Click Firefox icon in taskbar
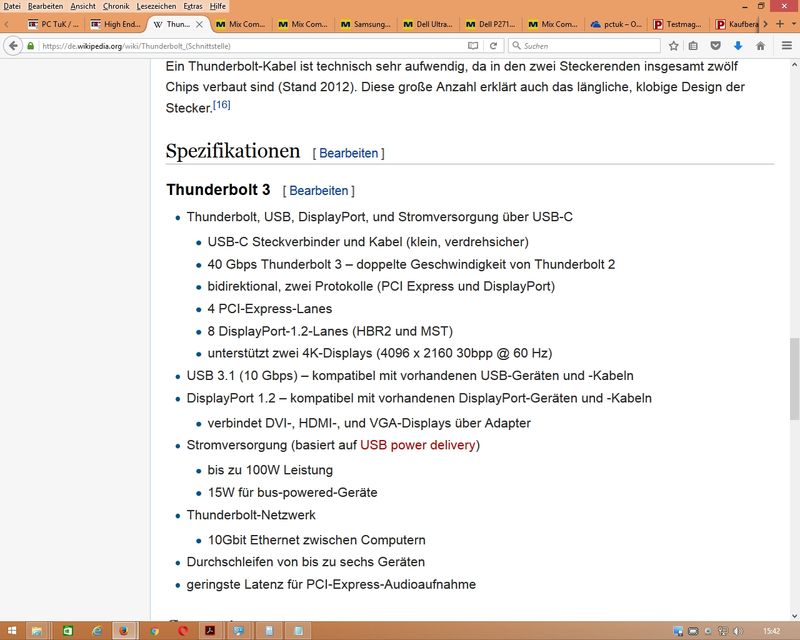Viewport: 800px width, 640px height. coord(123,631)
